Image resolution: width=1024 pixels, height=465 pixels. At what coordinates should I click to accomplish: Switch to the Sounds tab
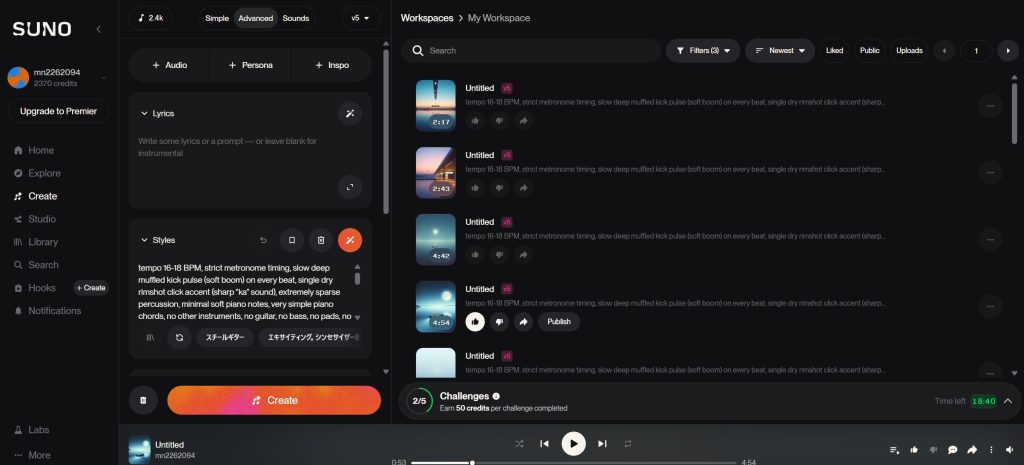[x=295, y=18]
